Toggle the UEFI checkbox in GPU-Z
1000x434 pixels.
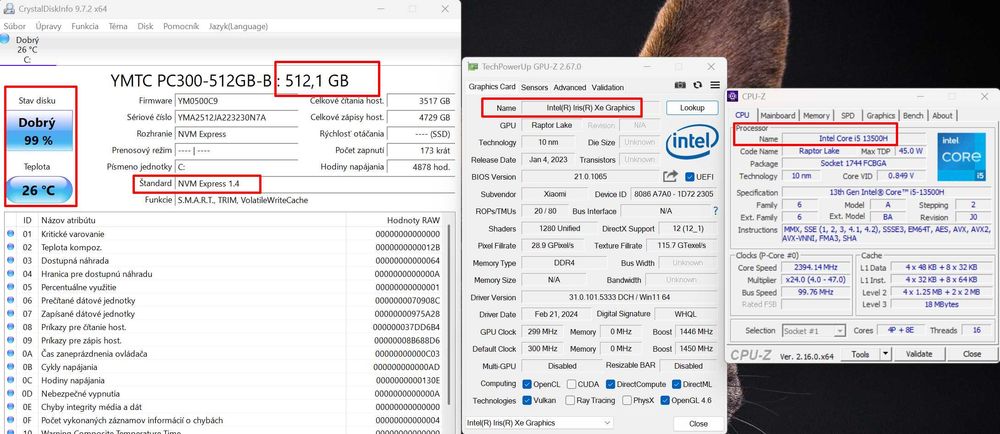689,177
